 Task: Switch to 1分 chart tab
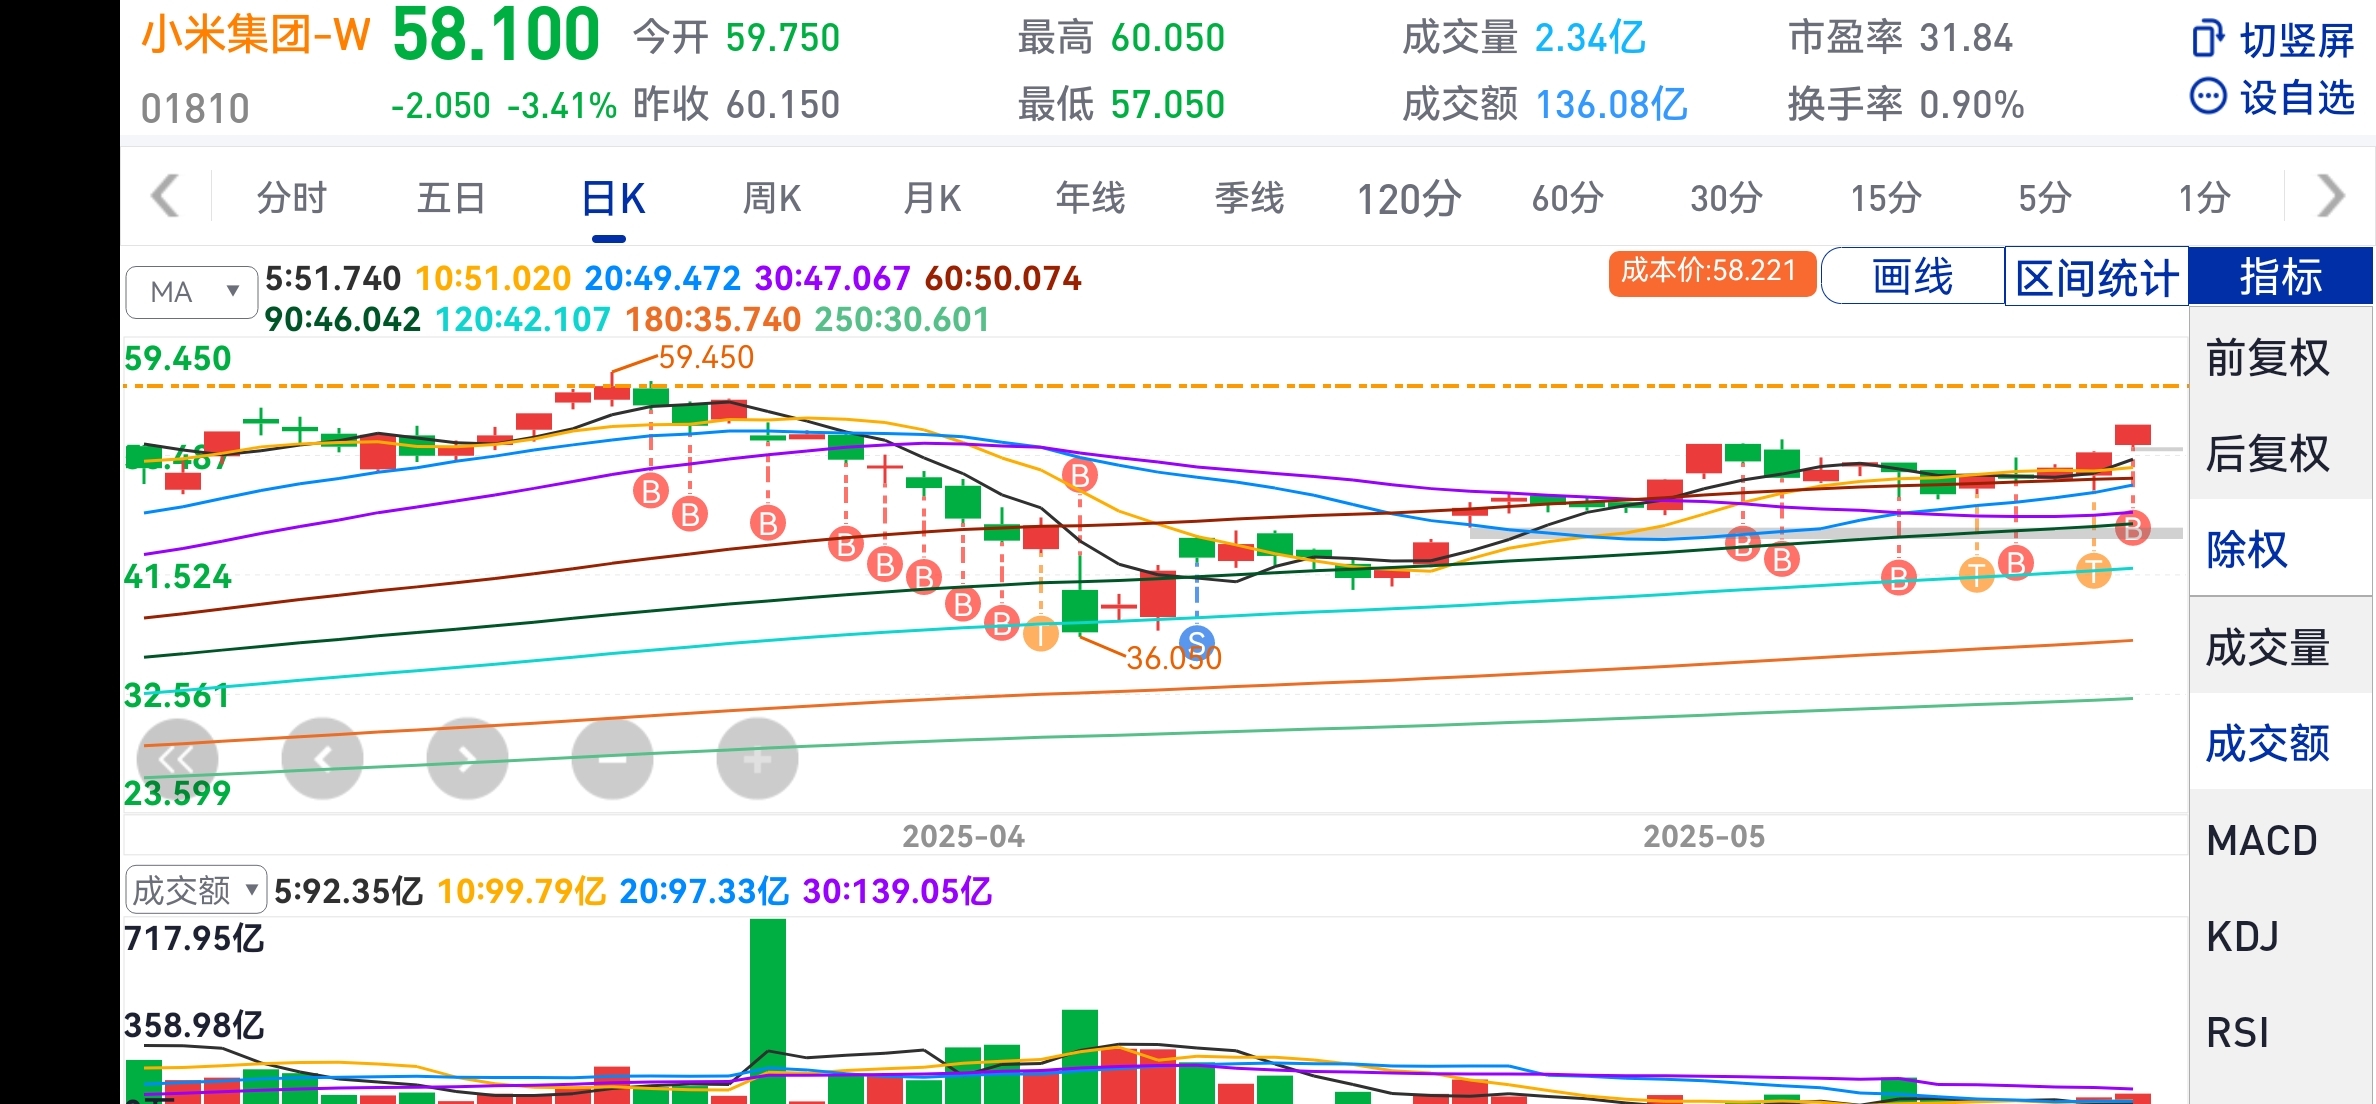click(x=2203, y=198)
